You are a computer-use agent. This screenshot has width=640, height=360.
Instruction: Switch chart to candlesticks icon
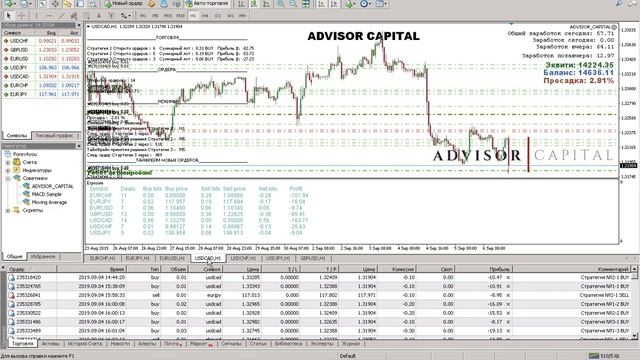pos(254,4)
